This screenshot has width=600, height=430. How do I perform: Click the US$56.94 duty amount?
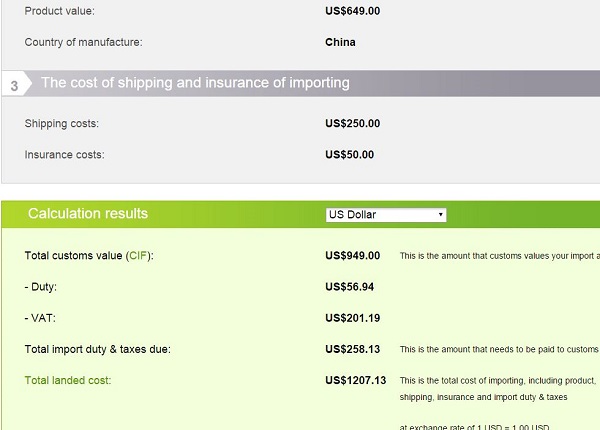click(x=350, y=287)
